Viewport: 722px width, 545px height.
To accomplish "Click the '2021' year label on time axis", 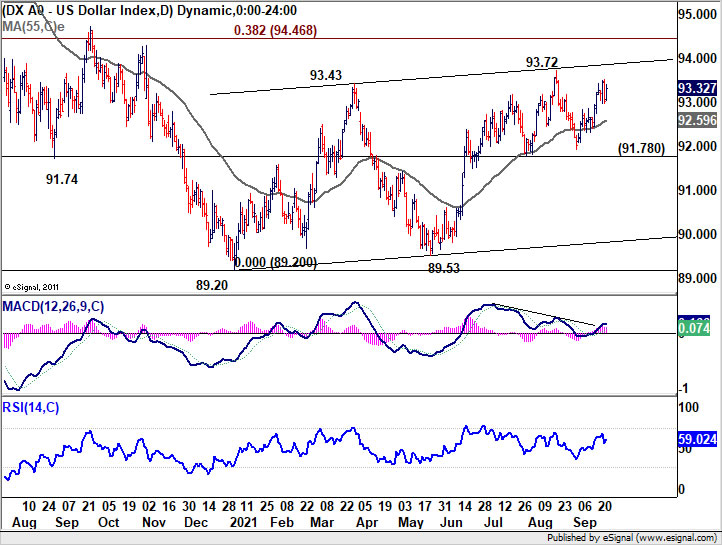I will pos(244,523).
